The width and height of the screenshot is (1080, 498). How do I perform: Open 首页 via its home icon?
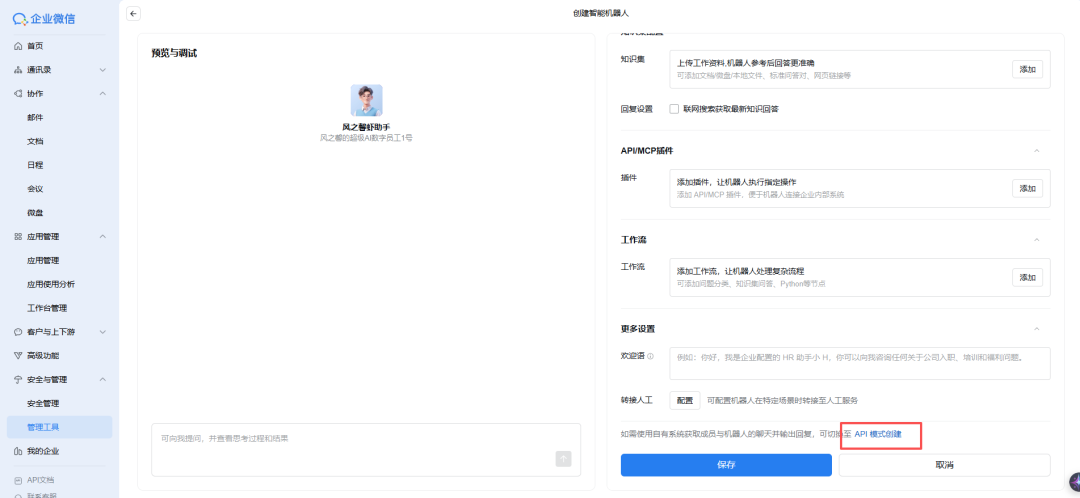point(18,46)
